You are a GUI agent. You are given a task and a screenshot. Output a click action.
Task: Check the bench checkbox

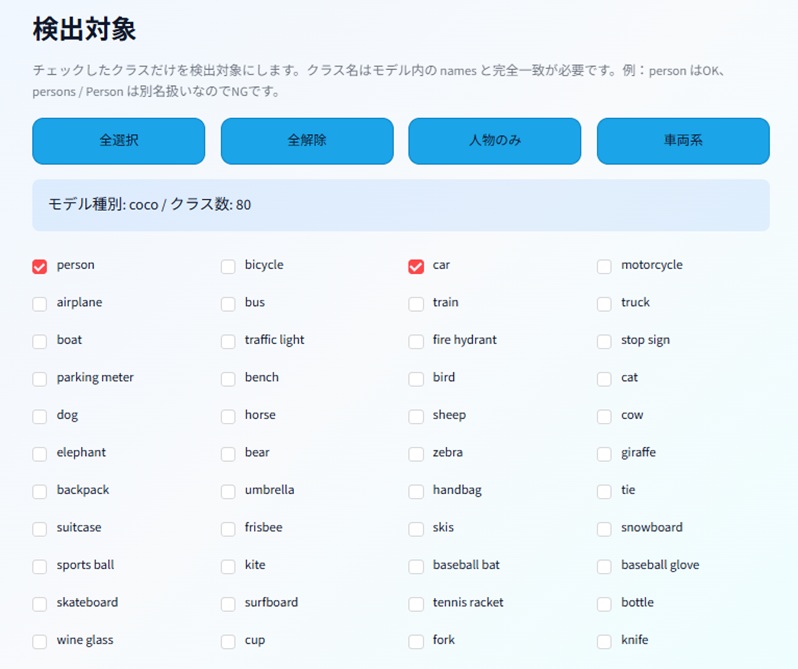click(228, 379)
